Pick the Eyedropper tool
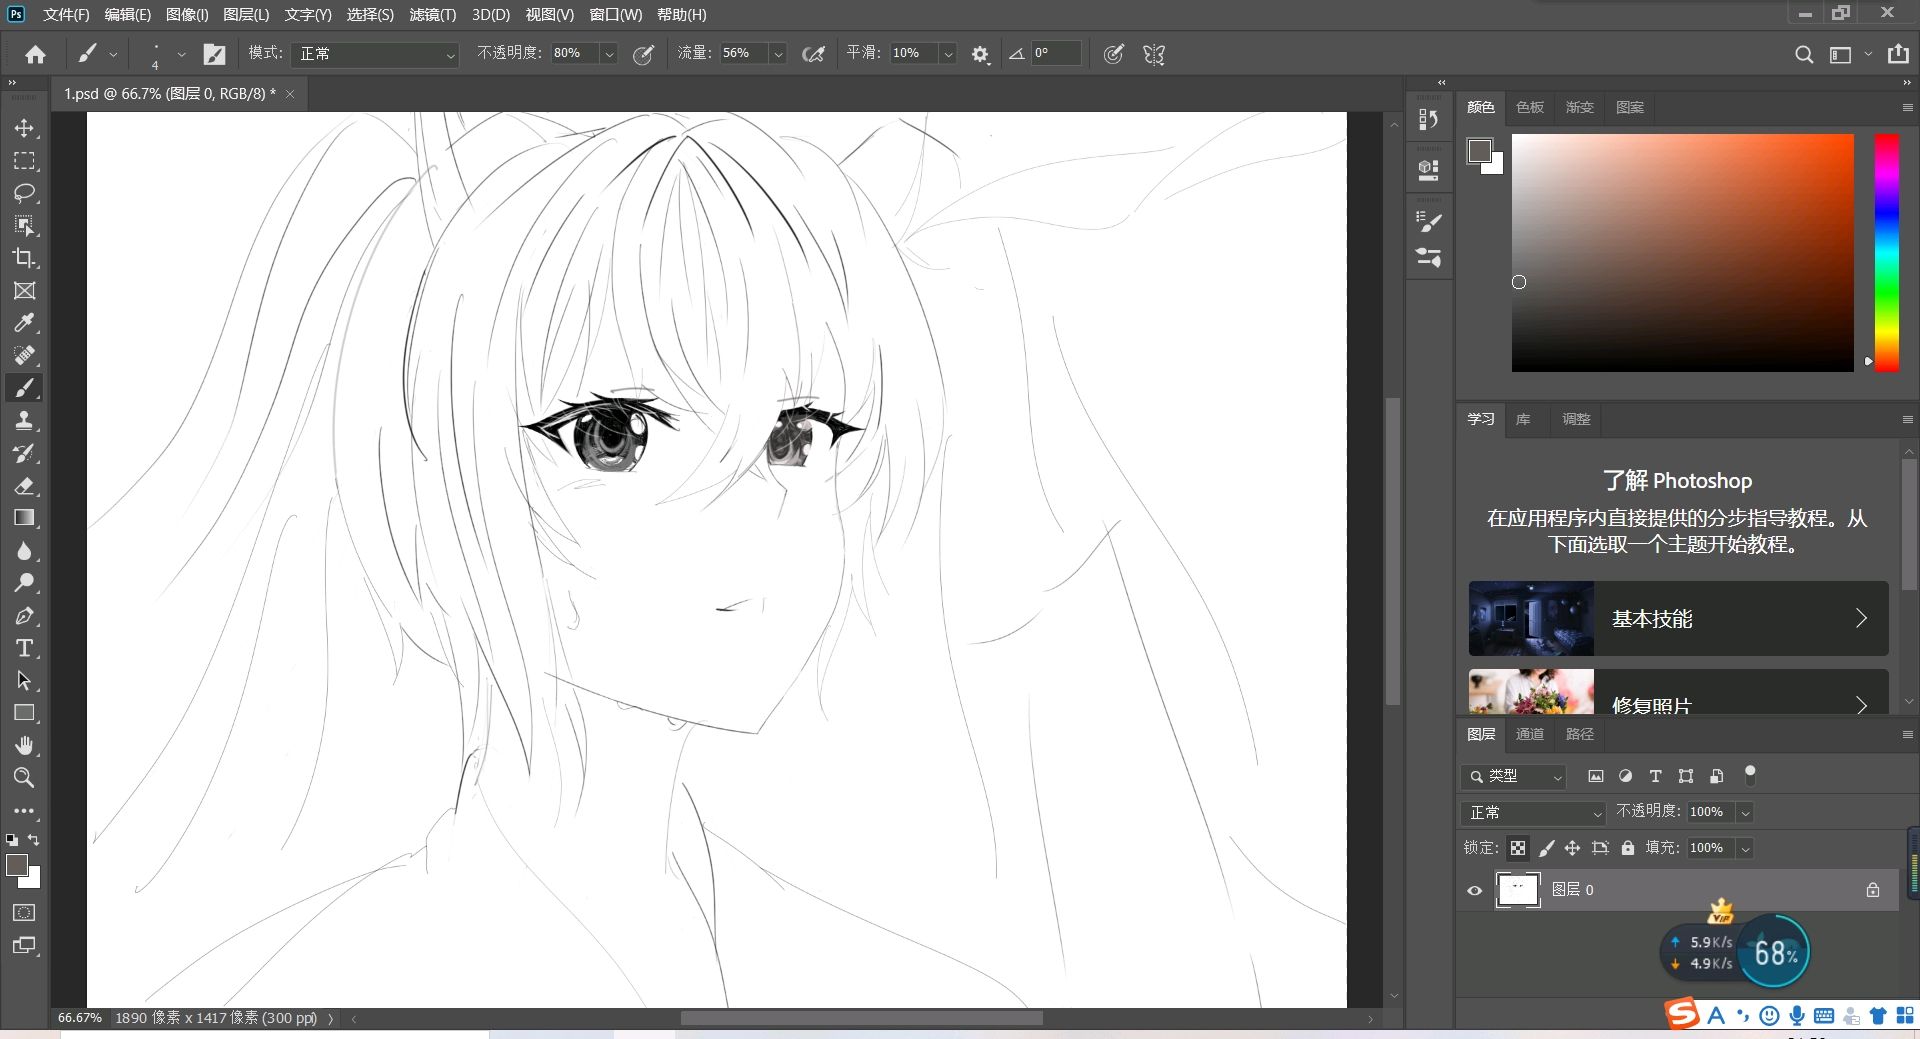This screenshot has width=1920, height=1039. click(24, 323)
